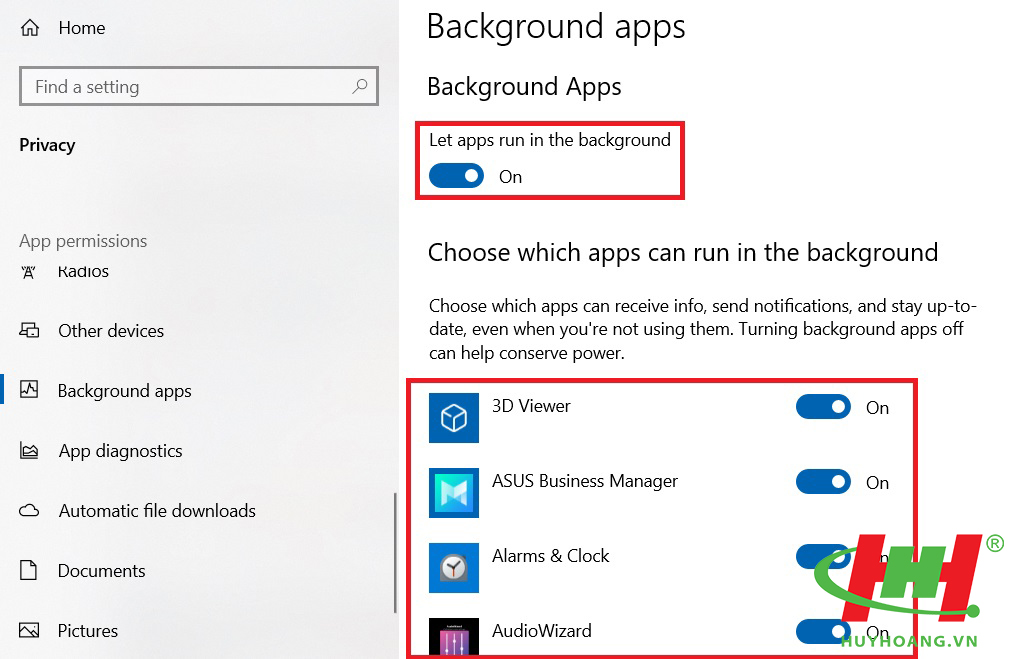Click the Automatic file downloads cloud icon
Screen dimensions: 1016x659
30,511
